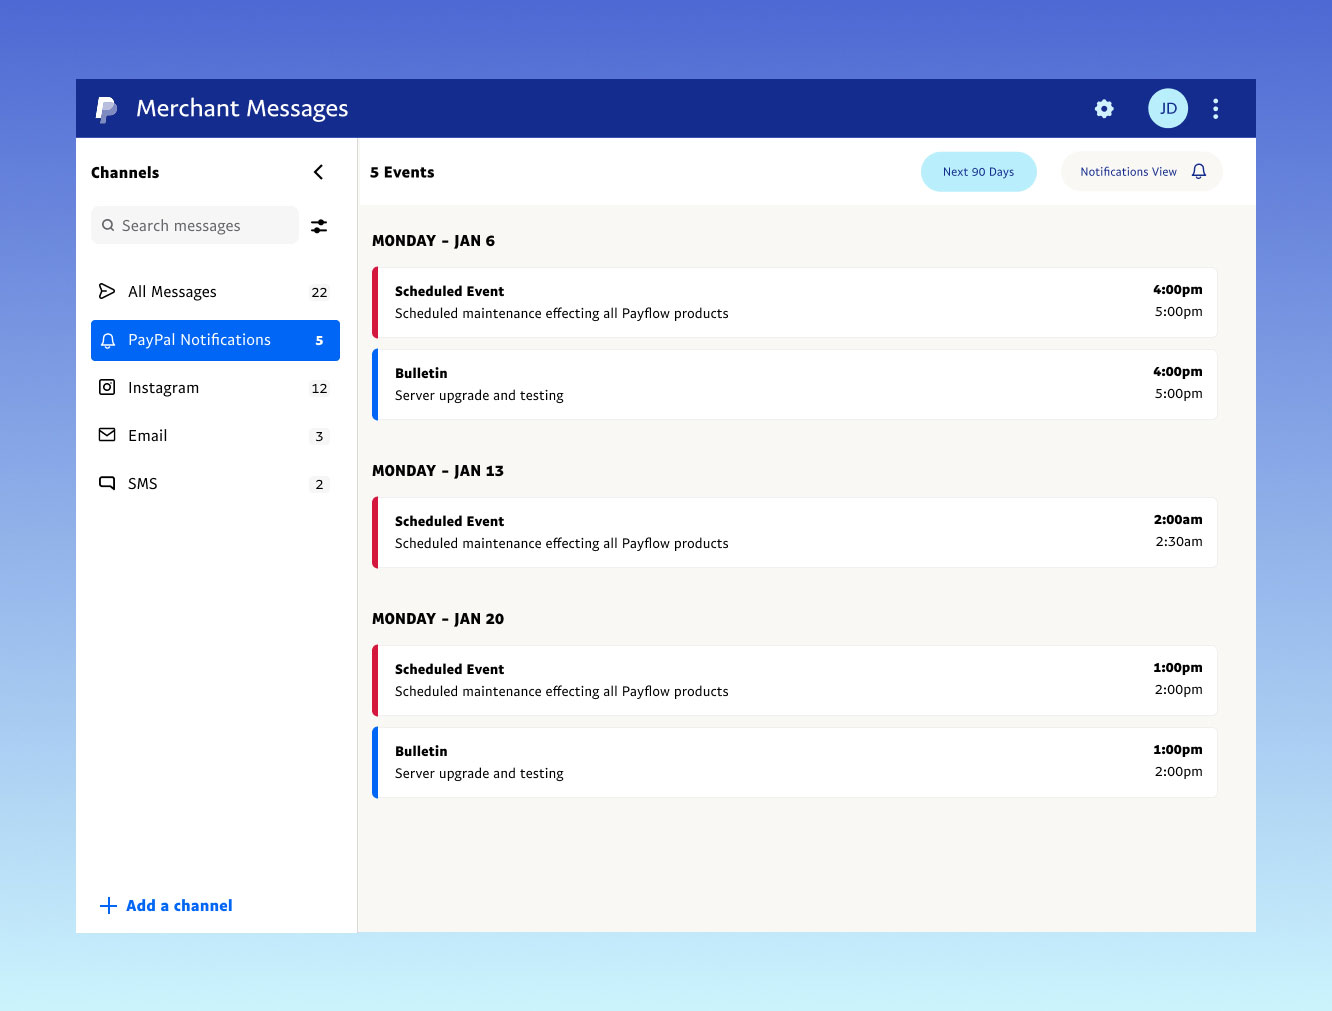This screenshot has height=1011, width=1332.
Task: Open Jan 6 Scheduled Event card
Action: tap(795, 302)
